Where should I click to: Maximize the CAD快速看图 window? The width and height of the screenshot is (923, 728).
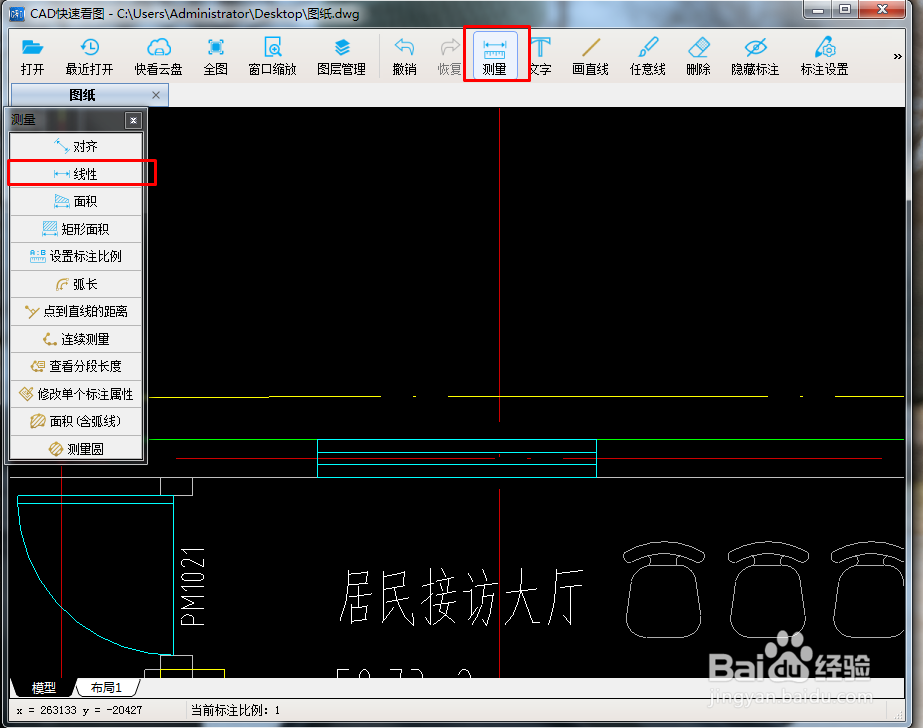(845, 10)
